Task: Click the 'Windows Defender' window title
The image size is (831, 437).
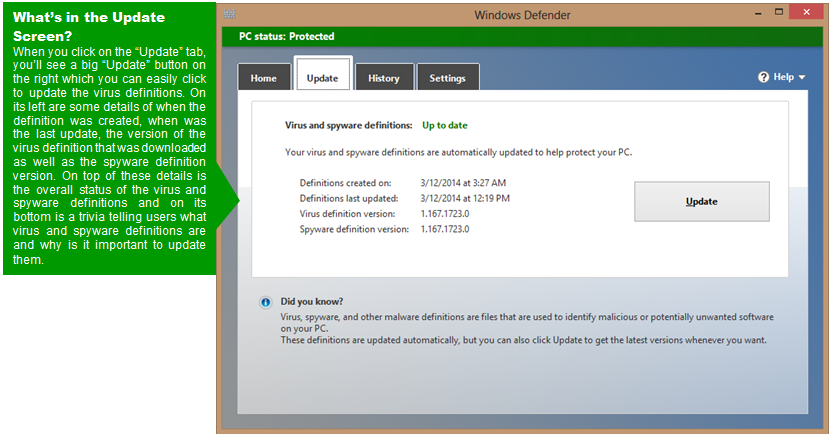Action: coord(522,15)
